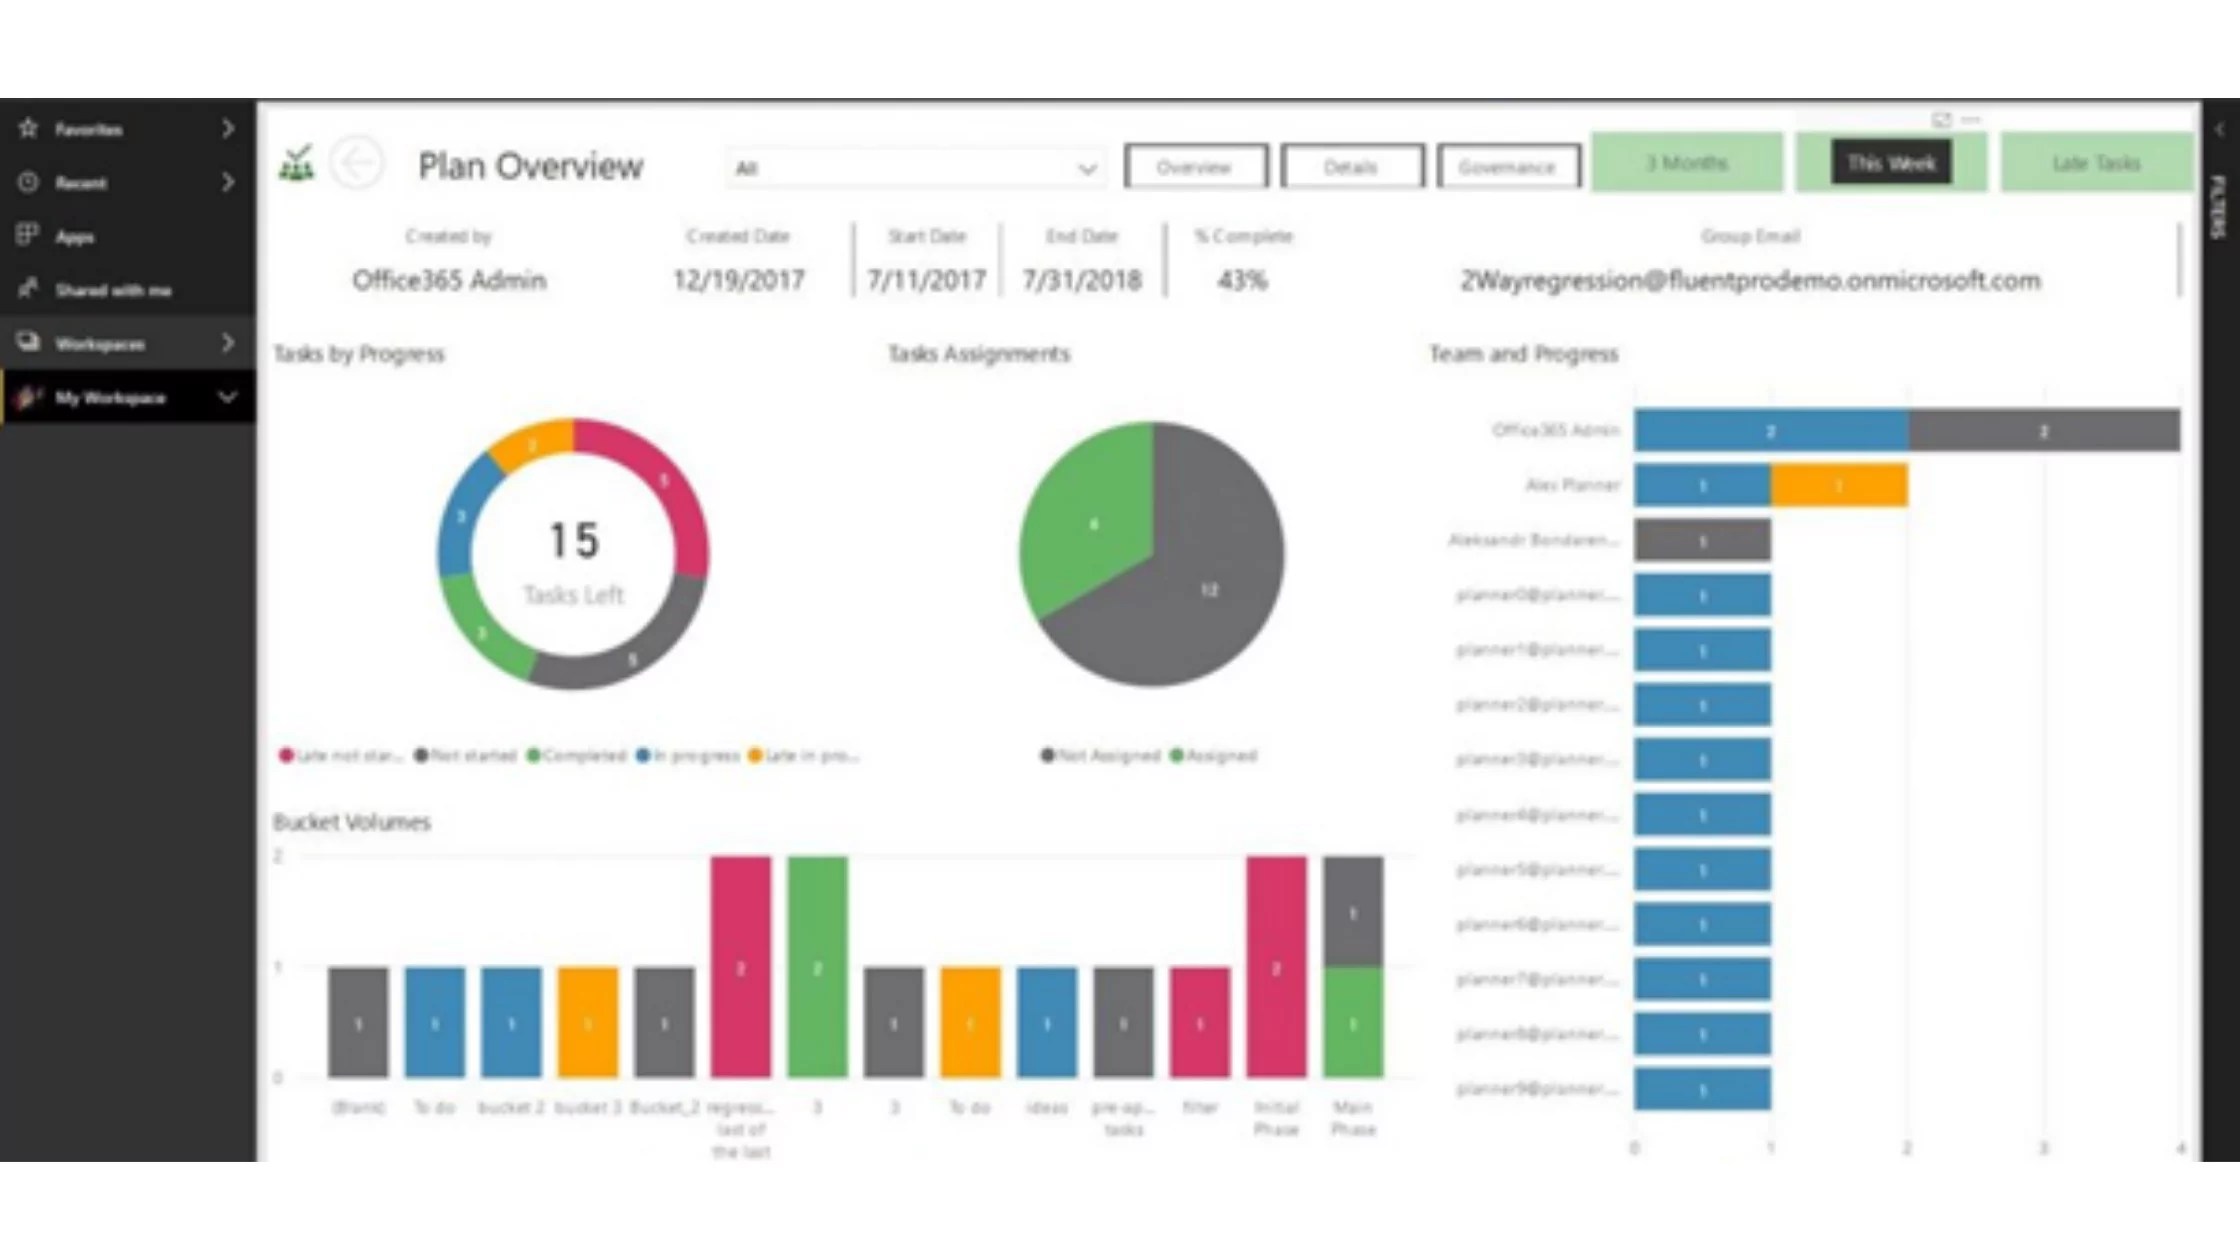
Task: Click the Favorites star icon
Action: [28, 128]
